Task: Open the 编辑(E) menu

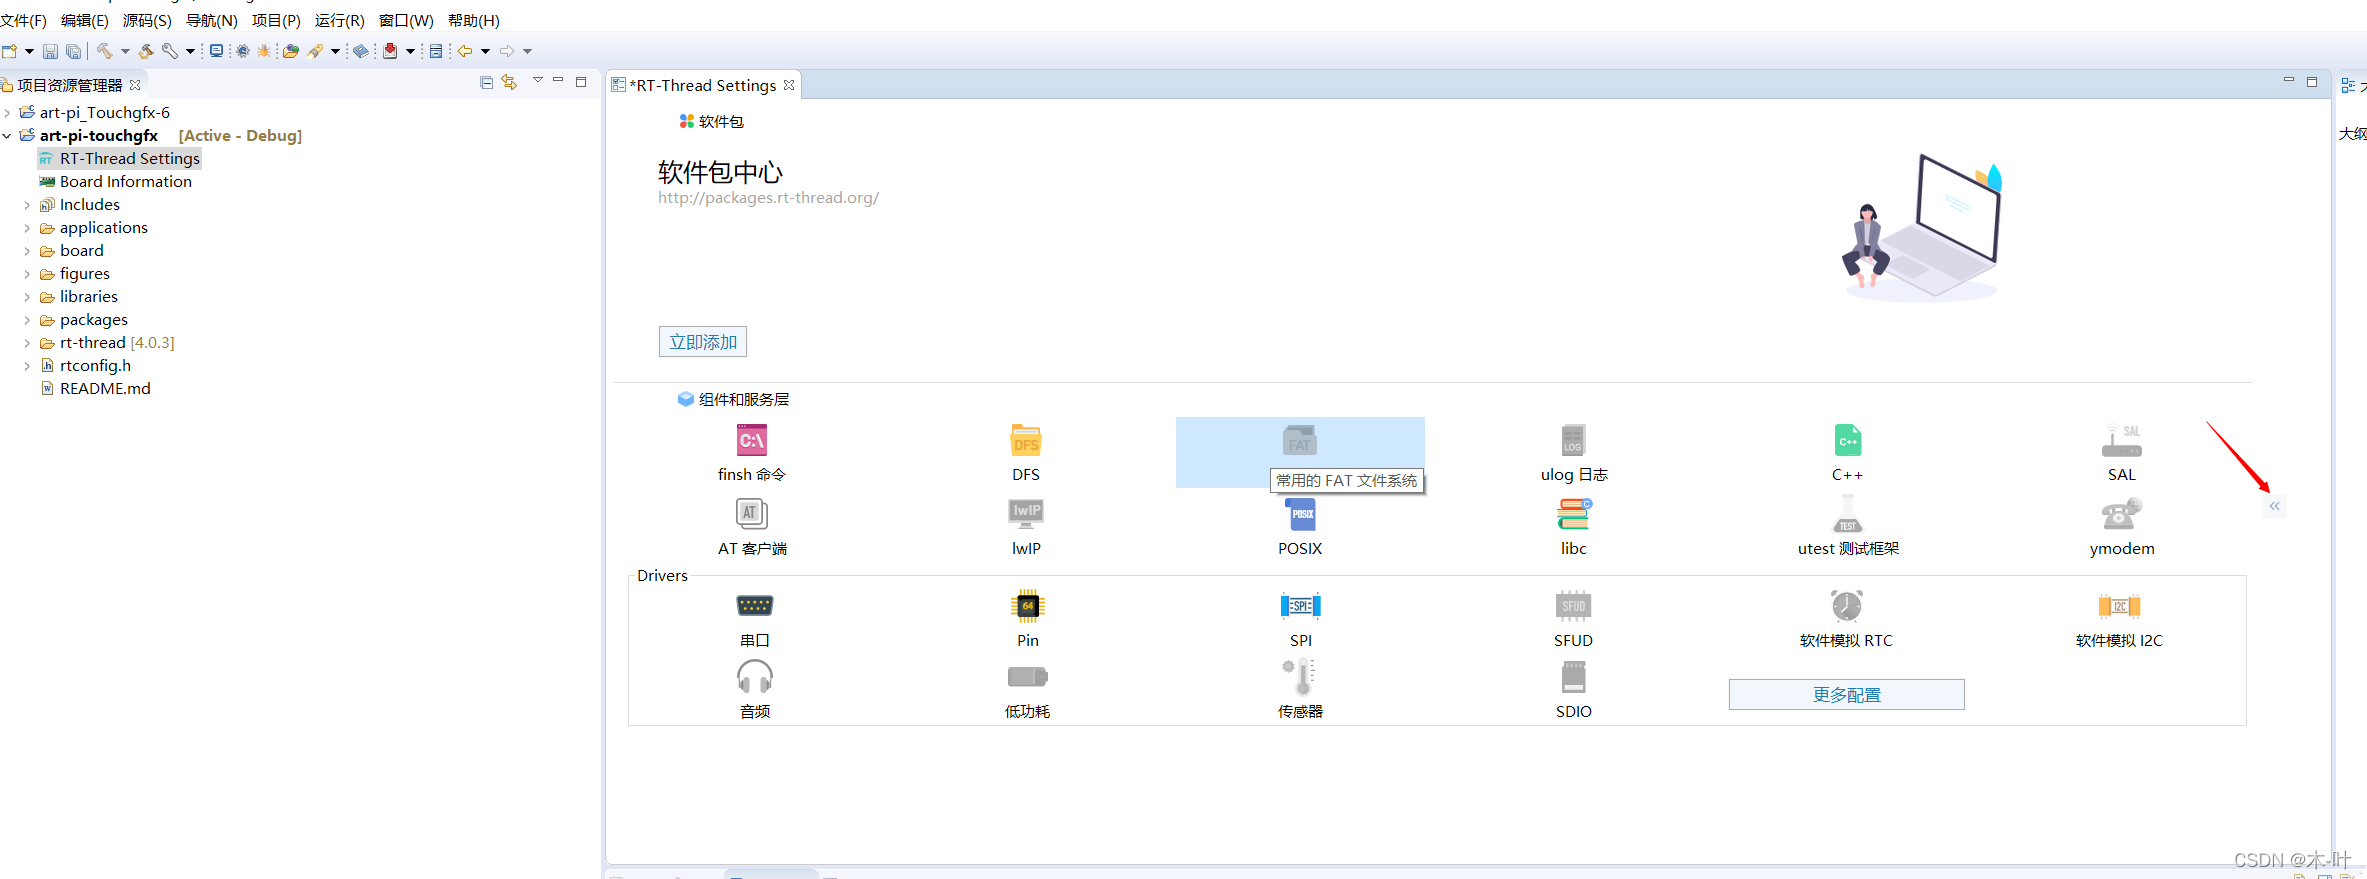Action: (x=85, y=20)
